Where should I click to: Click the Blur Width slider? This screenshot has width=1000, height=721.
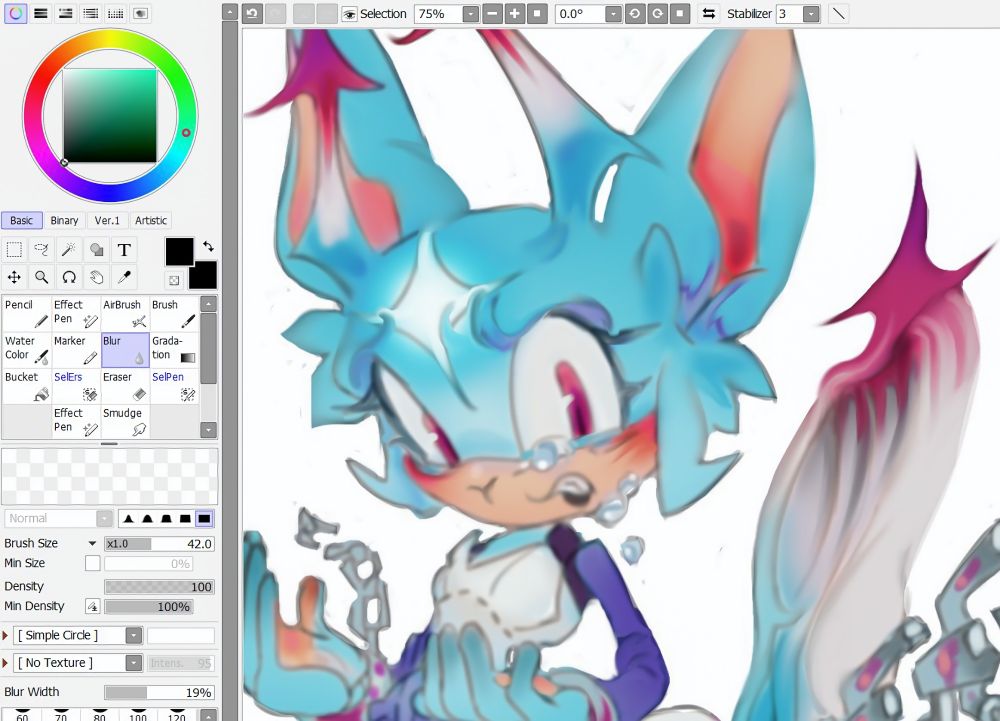pos(159,692)
